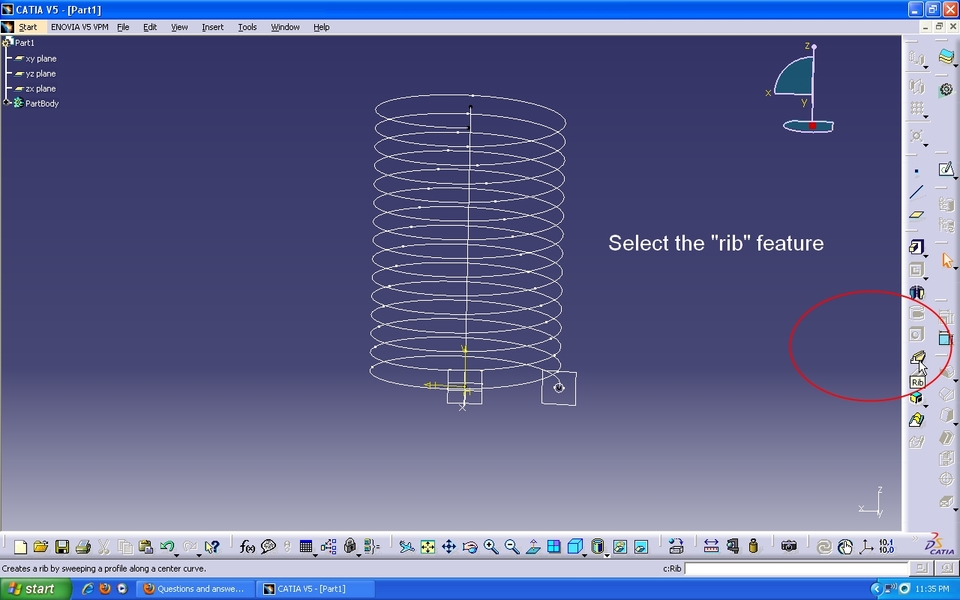Open the Sketcher tool

pyautogui.click(x=947, y=168)
